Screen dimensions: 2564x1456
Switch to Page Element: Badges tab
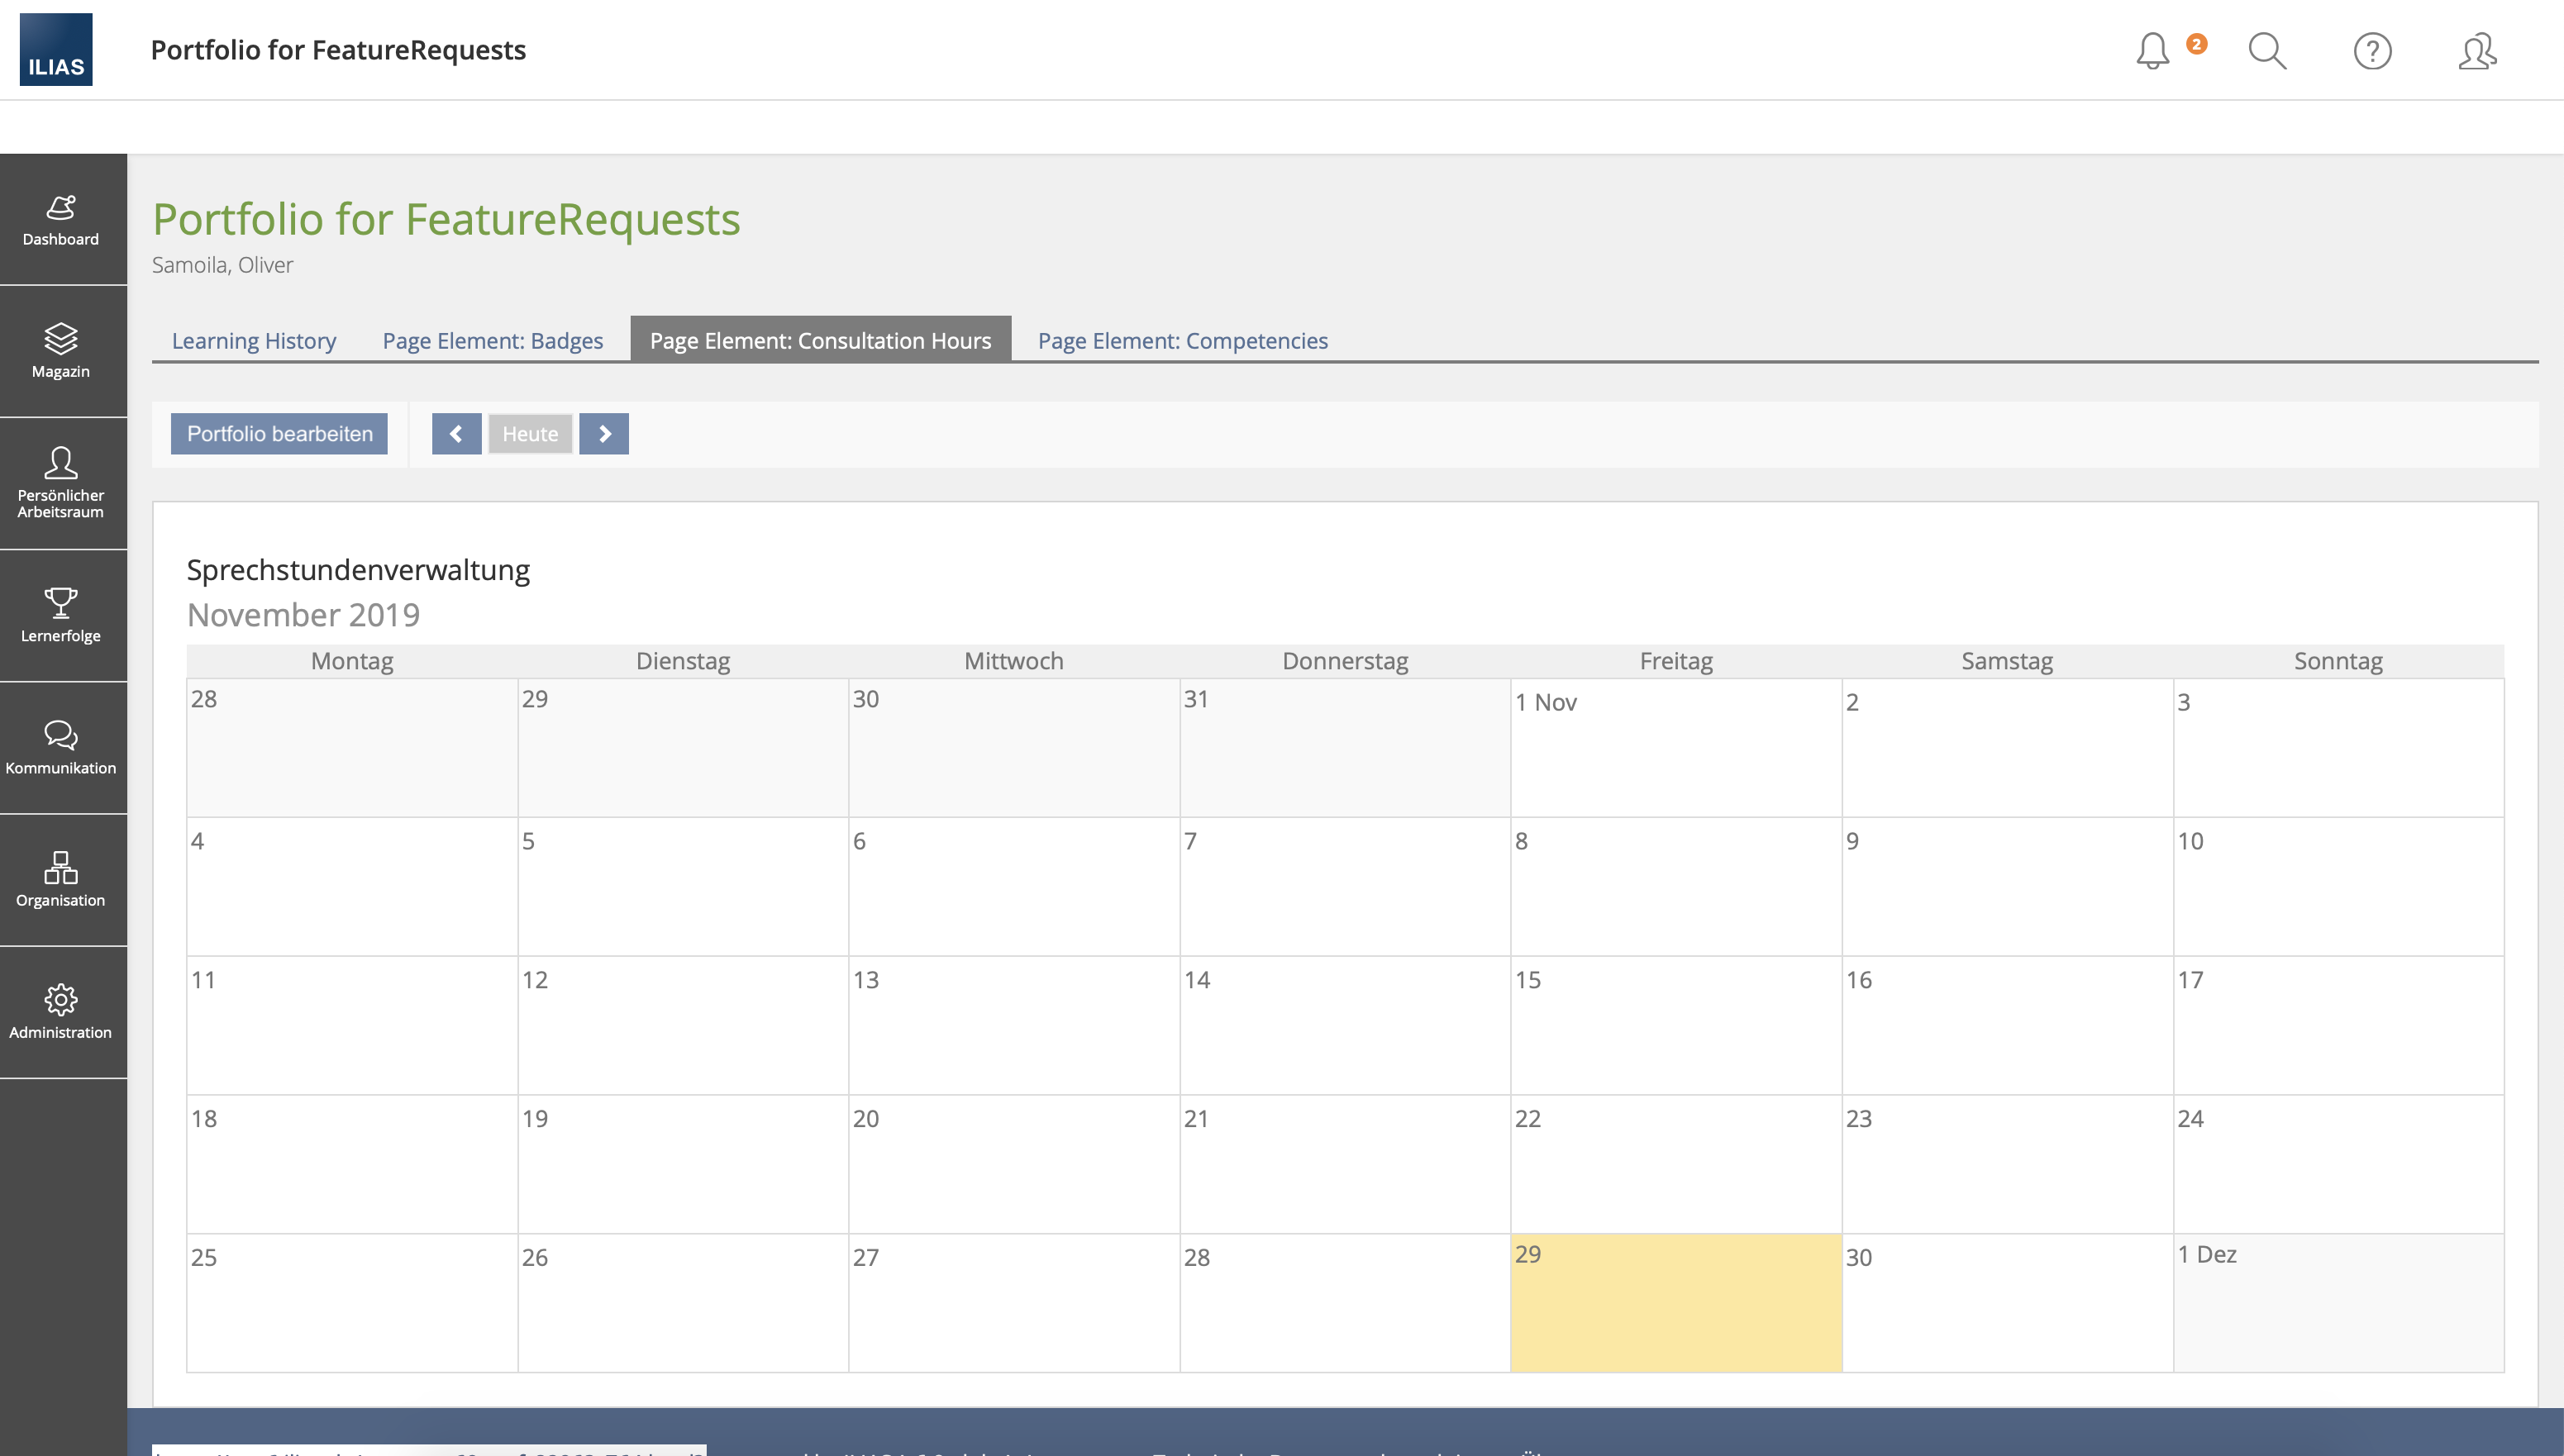point(493,341)
